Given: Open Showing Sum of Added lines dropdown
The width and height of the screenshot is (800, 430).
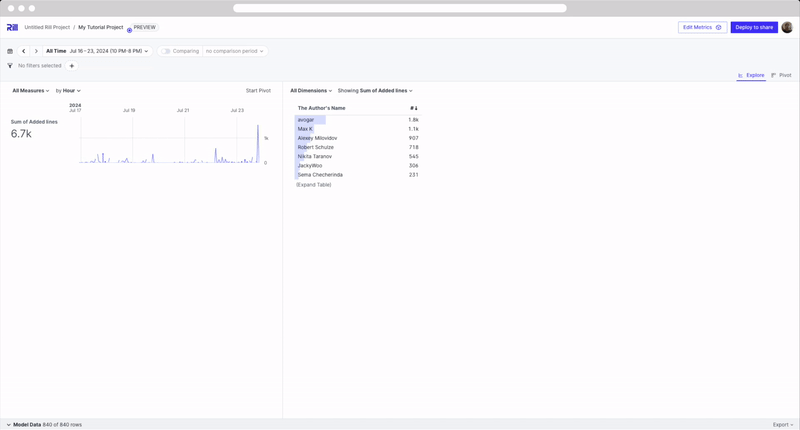Looking at the screenshot, I should (x=375, y=91).
